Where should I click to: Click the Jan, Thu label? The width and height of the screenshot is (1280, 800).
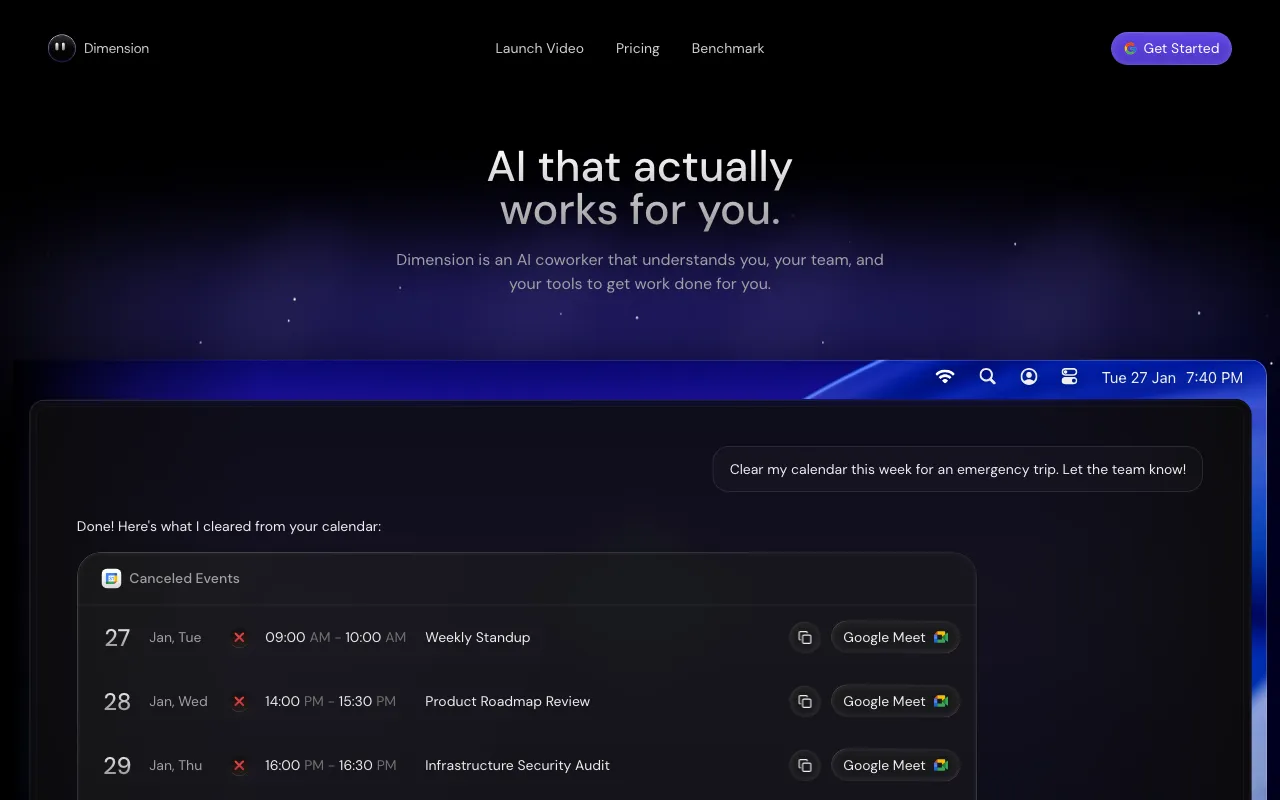(175, 765)
